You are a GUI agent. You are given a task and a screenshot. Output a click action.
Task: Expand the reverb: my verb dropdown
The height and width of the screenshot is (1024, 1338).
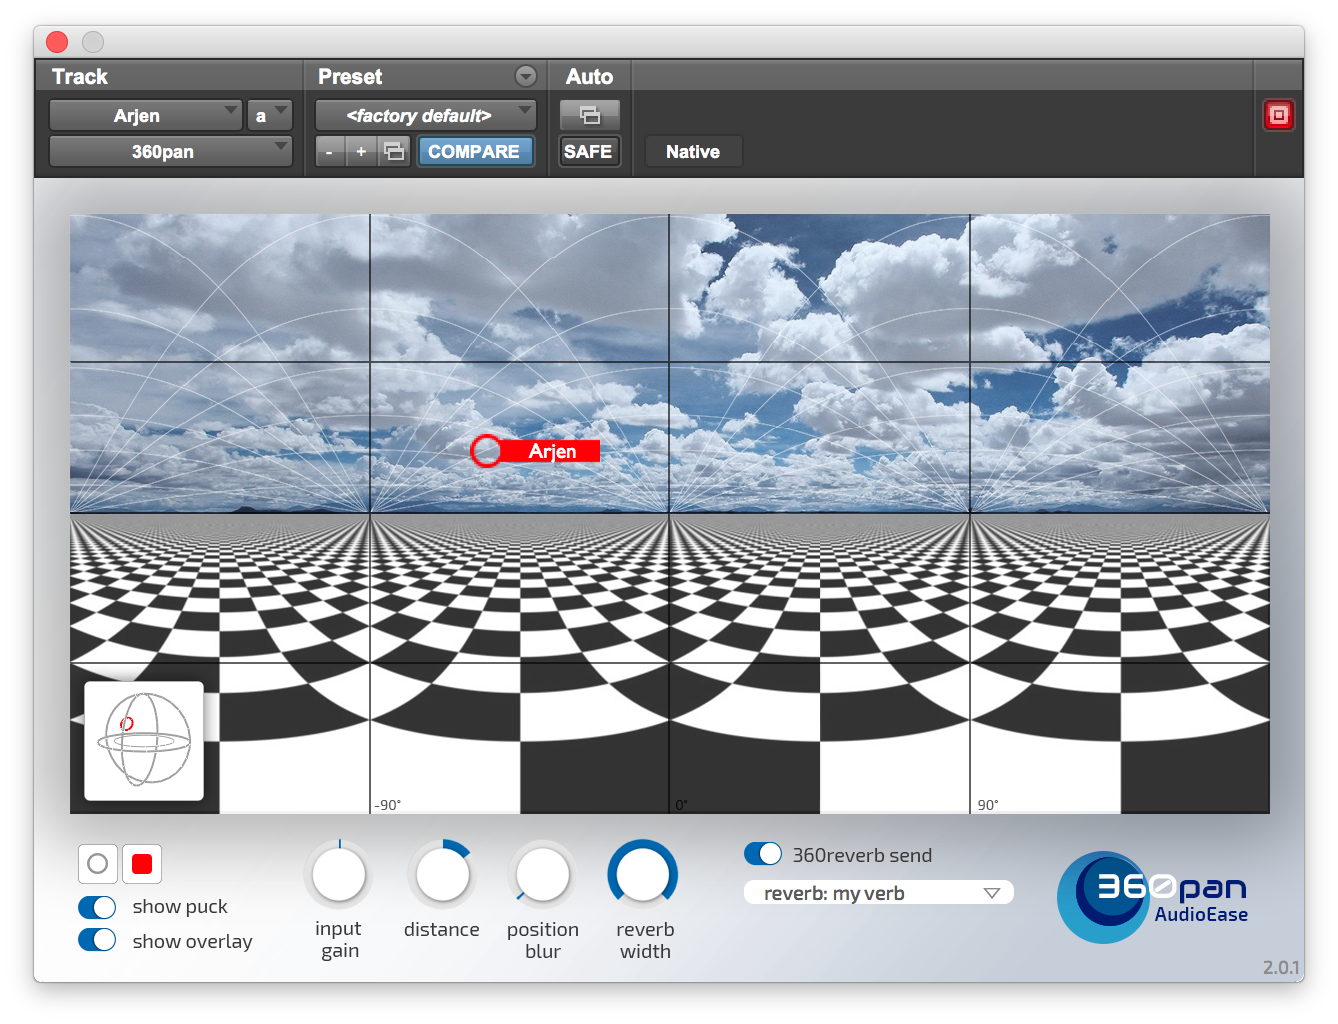point(878,893)
